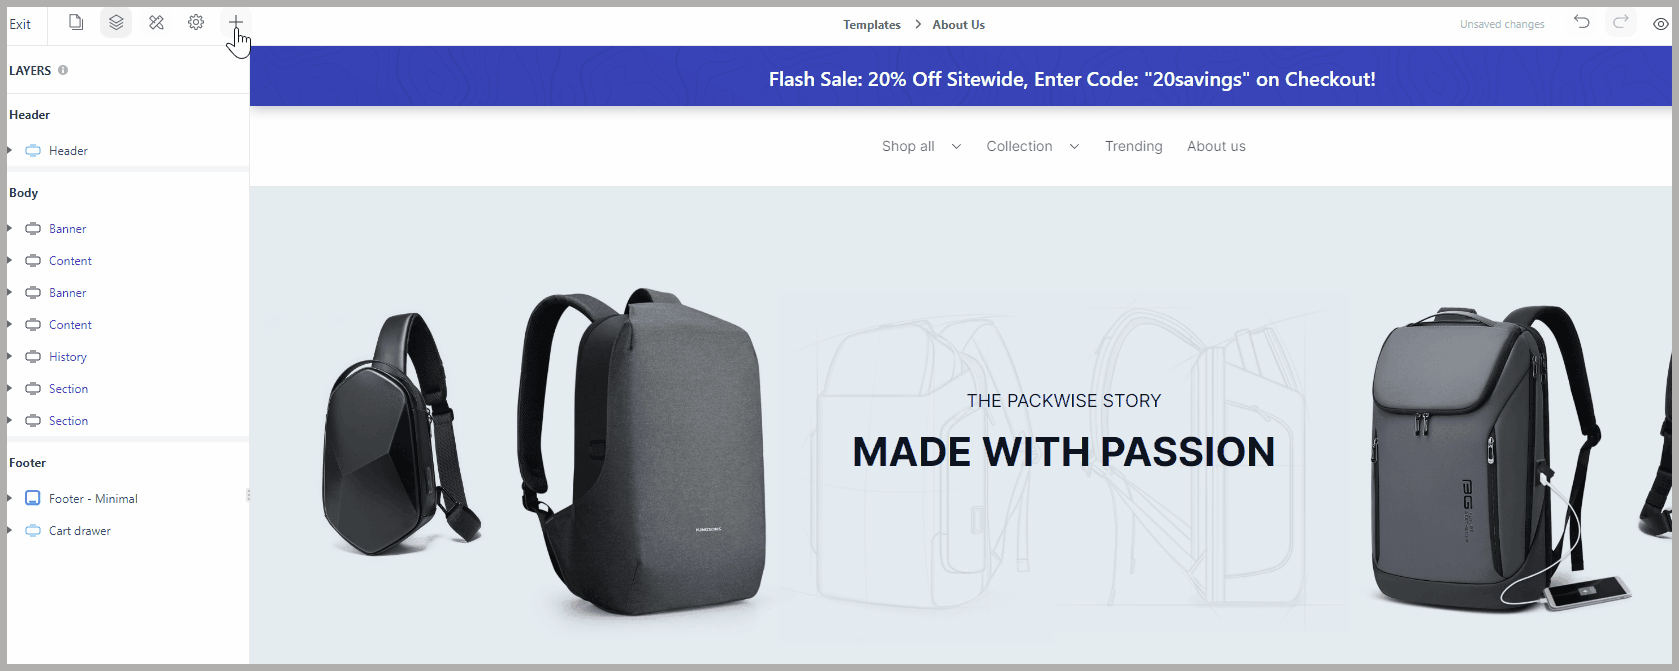This screenshot has height=671, width=1679.
Task: Click the sidebar resize handle
Action: pyautogui.click(x=248, y=495)
